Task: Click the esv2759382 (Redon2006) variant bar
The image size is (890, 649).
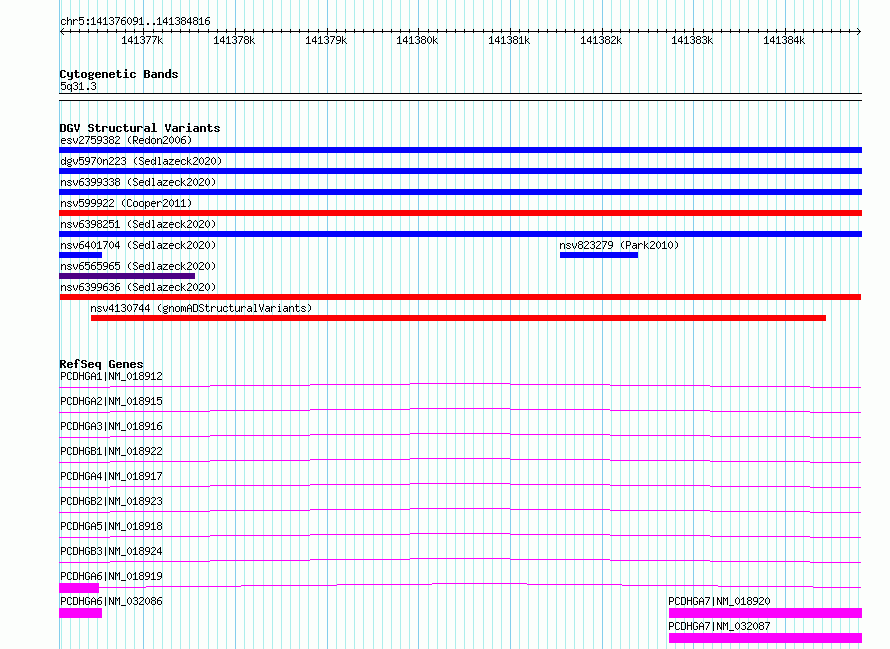Action: [x=460, y=150]
